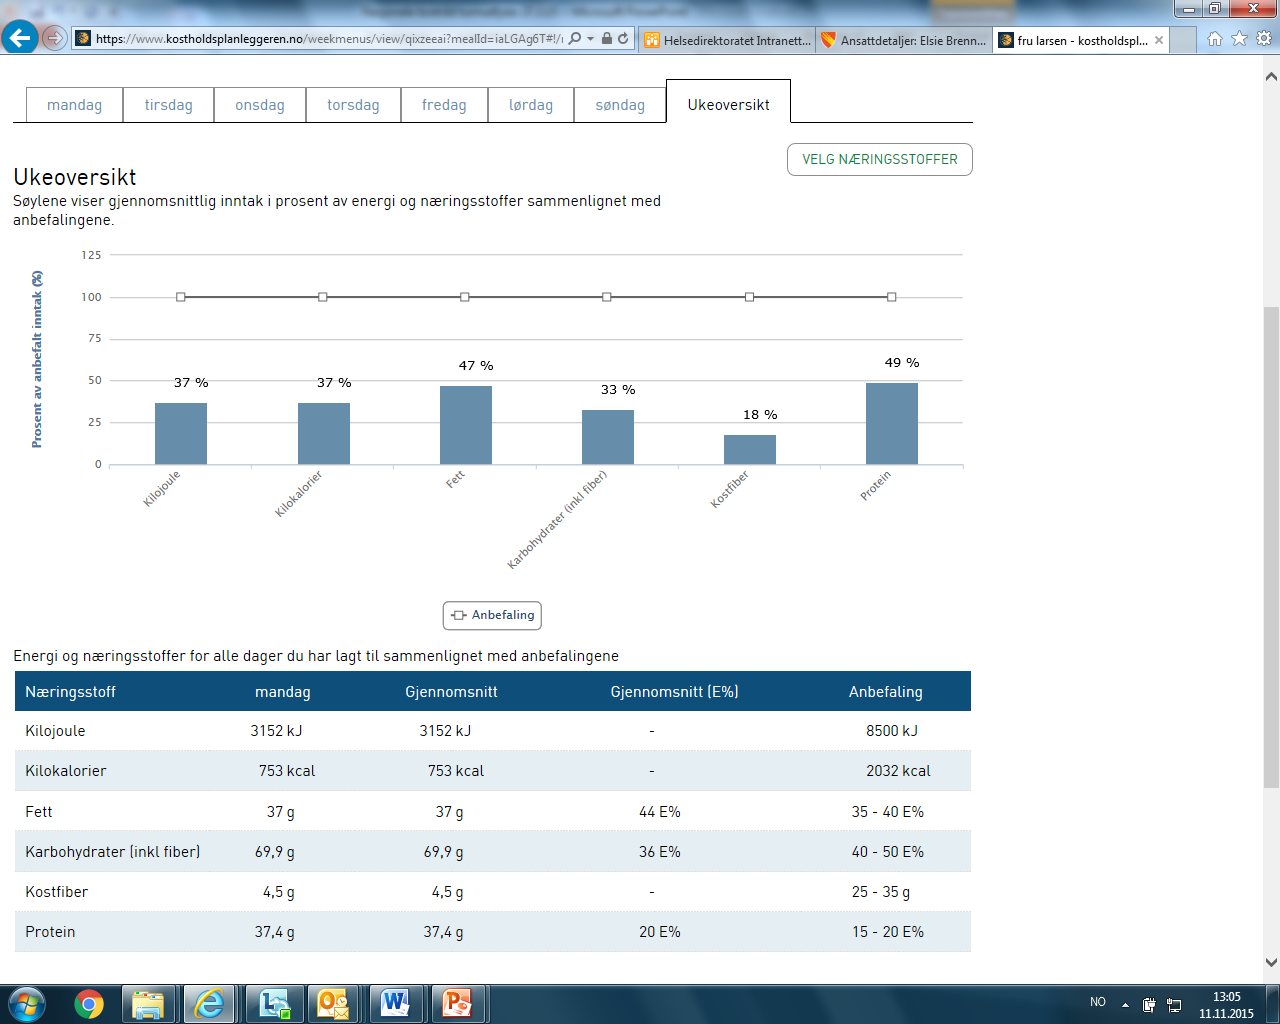
Task: Click the search magnifier in the address bar
Action: [575, 39]
